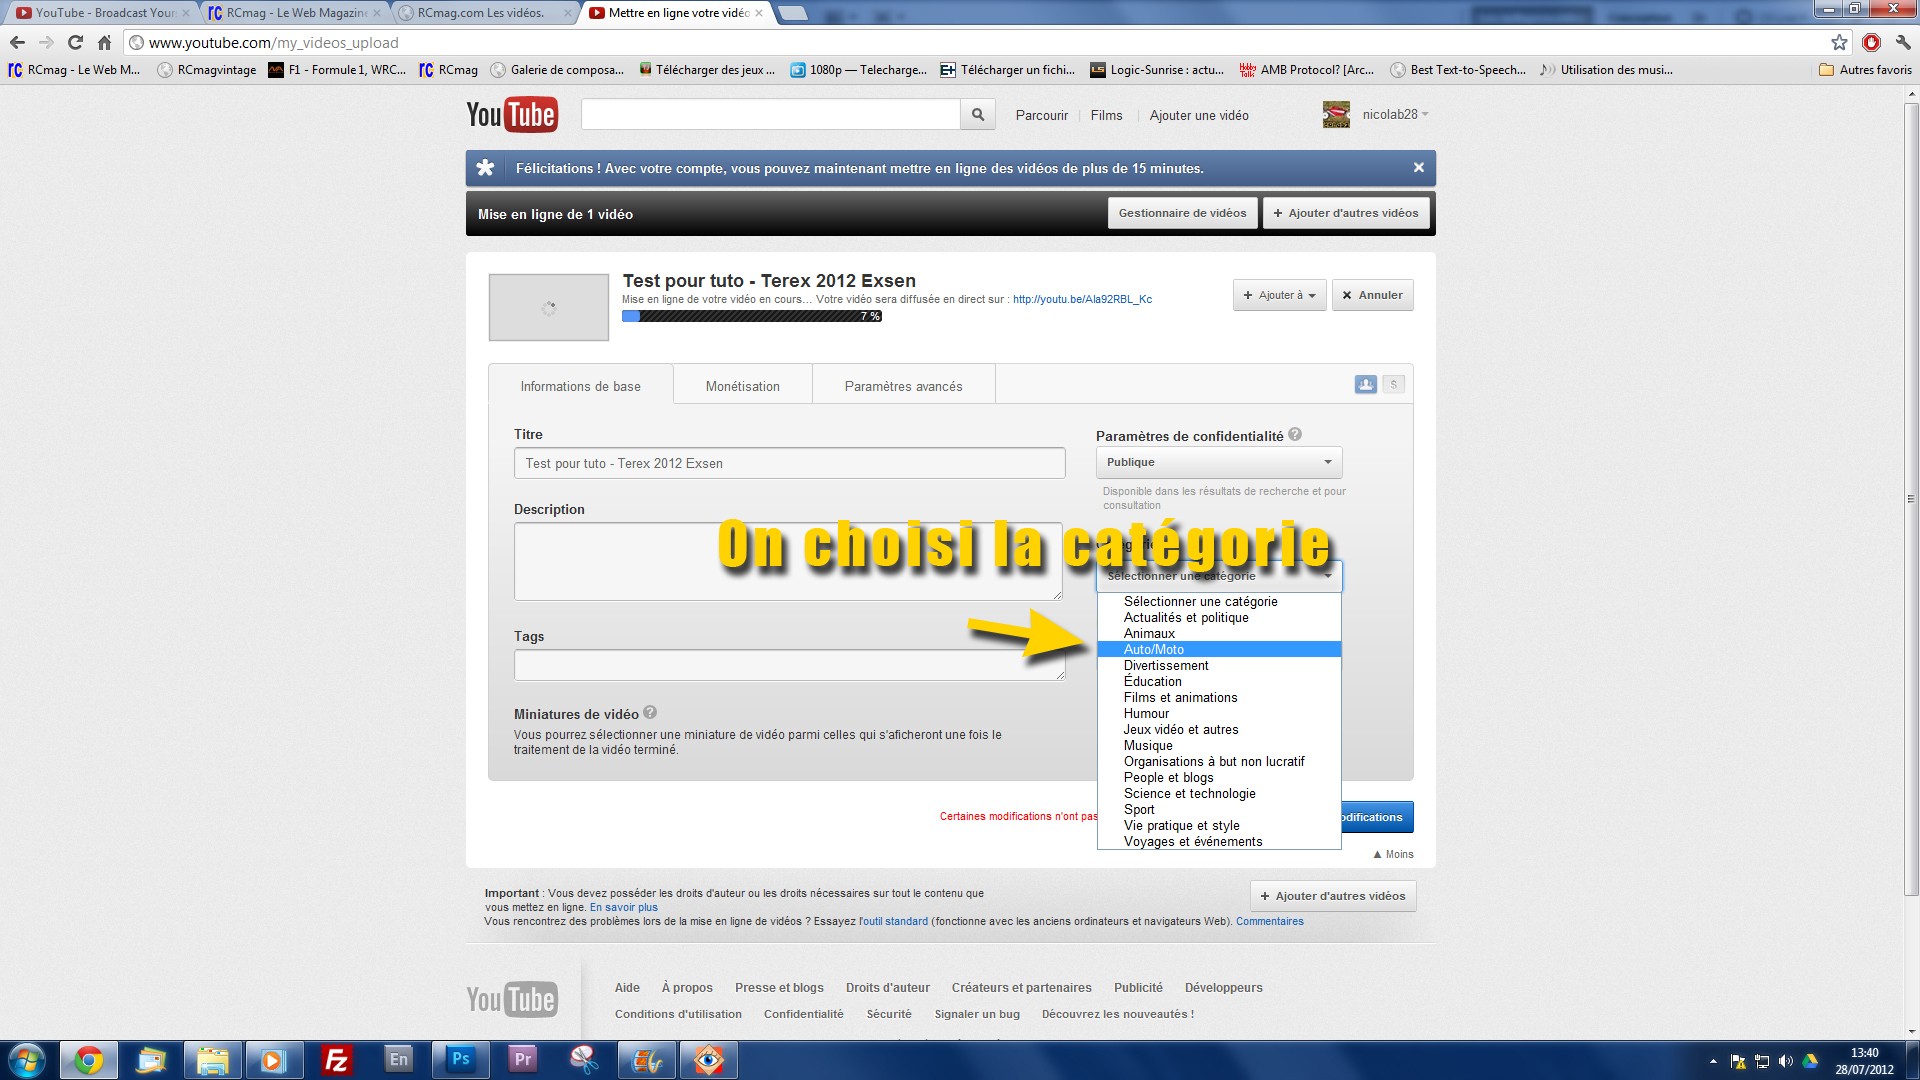Select Sport category

(x=1219, y=809)
